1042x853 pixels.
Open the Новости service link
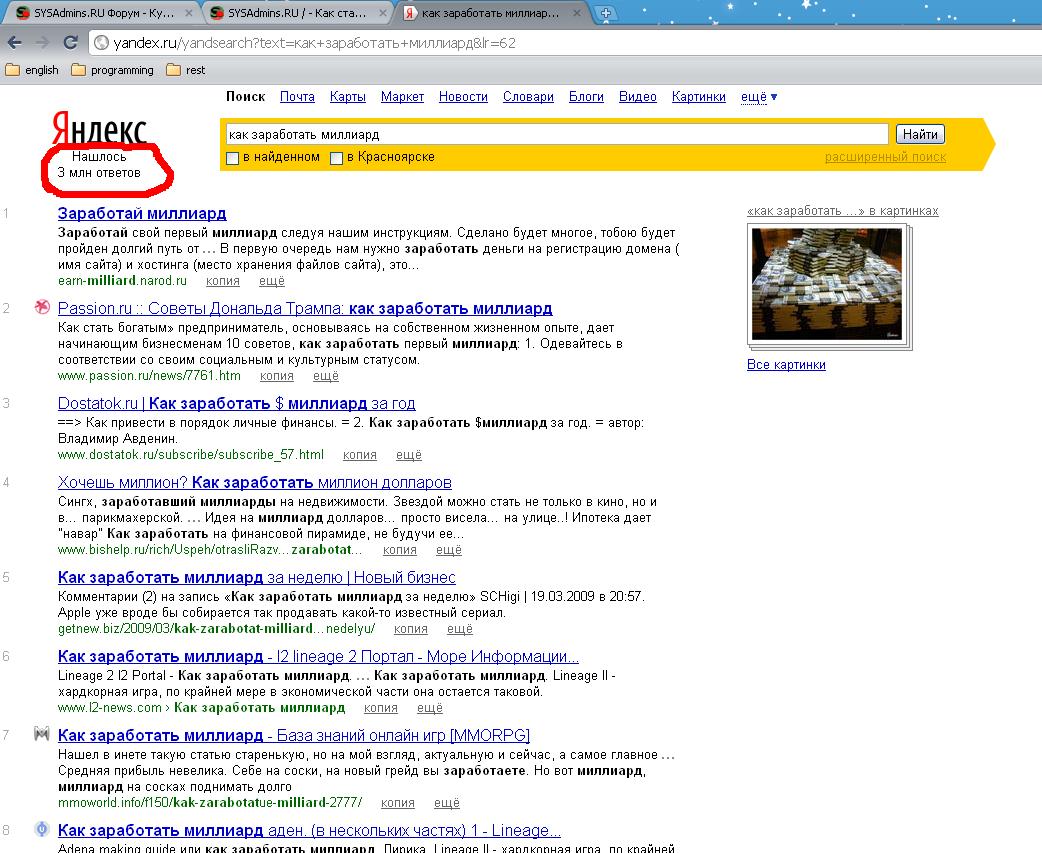[x=463, y=97]
